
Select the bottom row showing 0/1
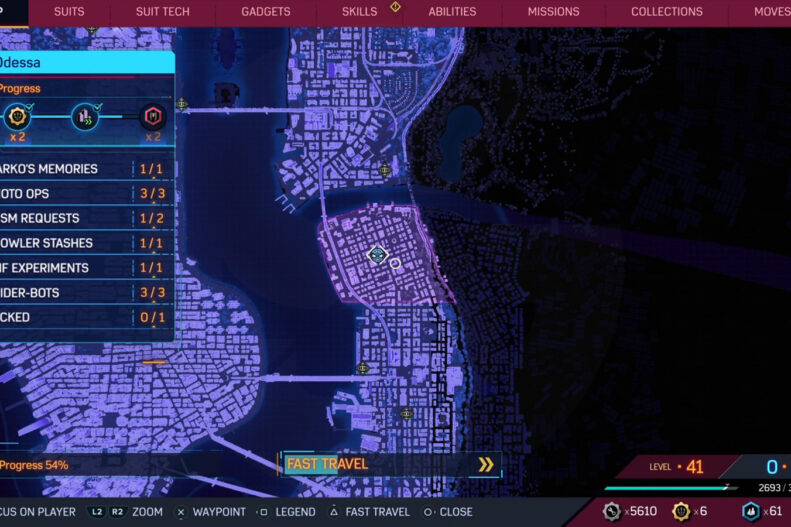click(87, 317)
